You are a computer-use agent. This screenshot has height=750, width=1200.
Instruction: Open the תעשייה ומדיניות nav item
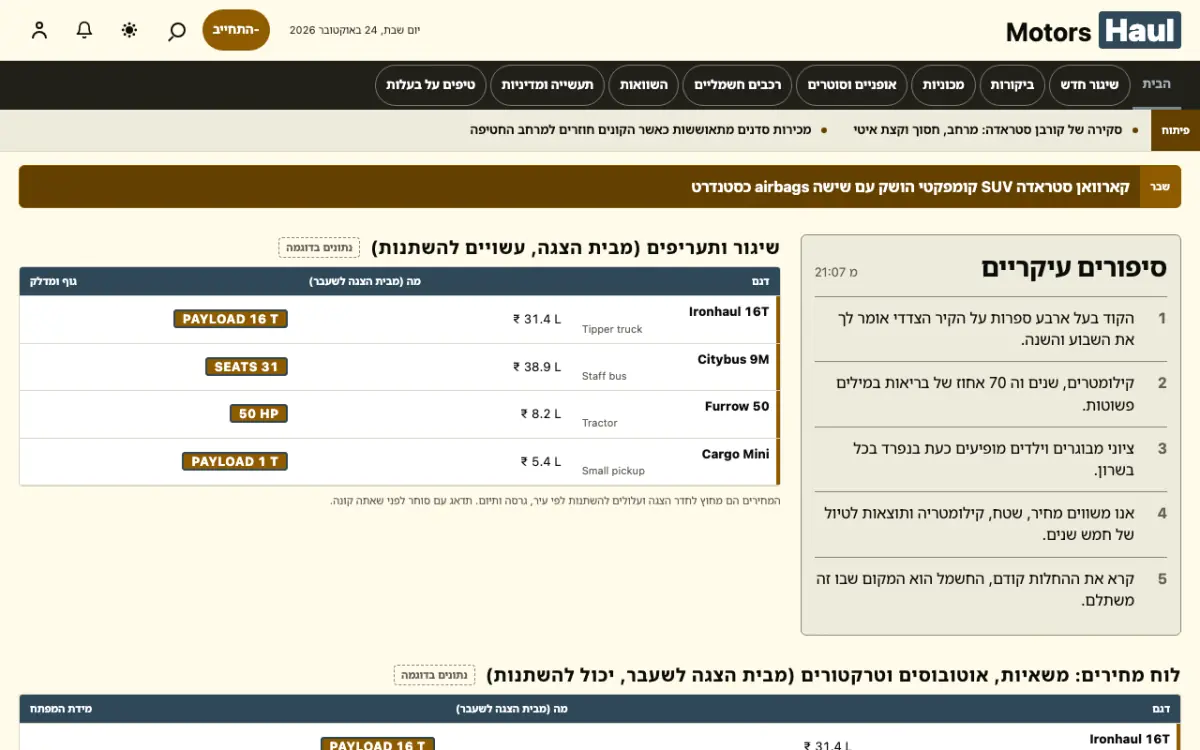[548, 85]
